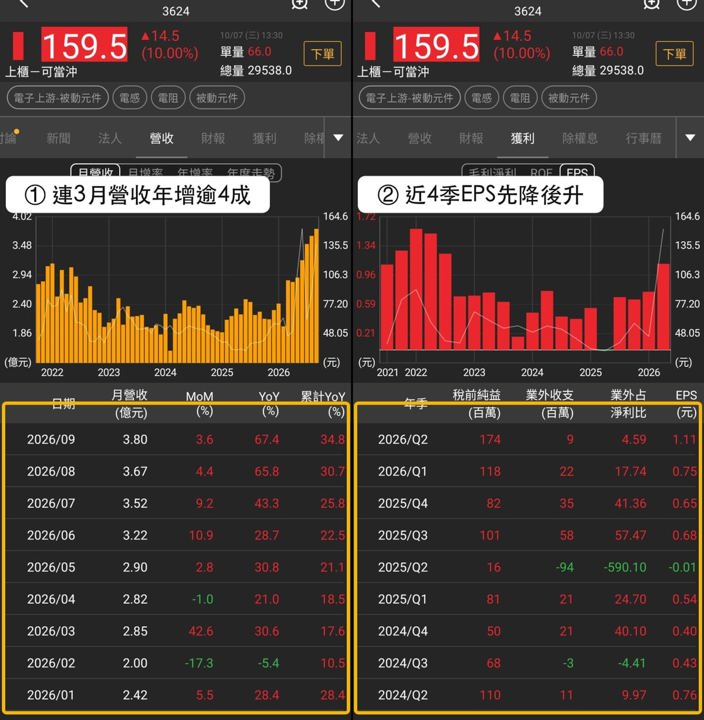Open search icon in right panel header

coord(651,4)
